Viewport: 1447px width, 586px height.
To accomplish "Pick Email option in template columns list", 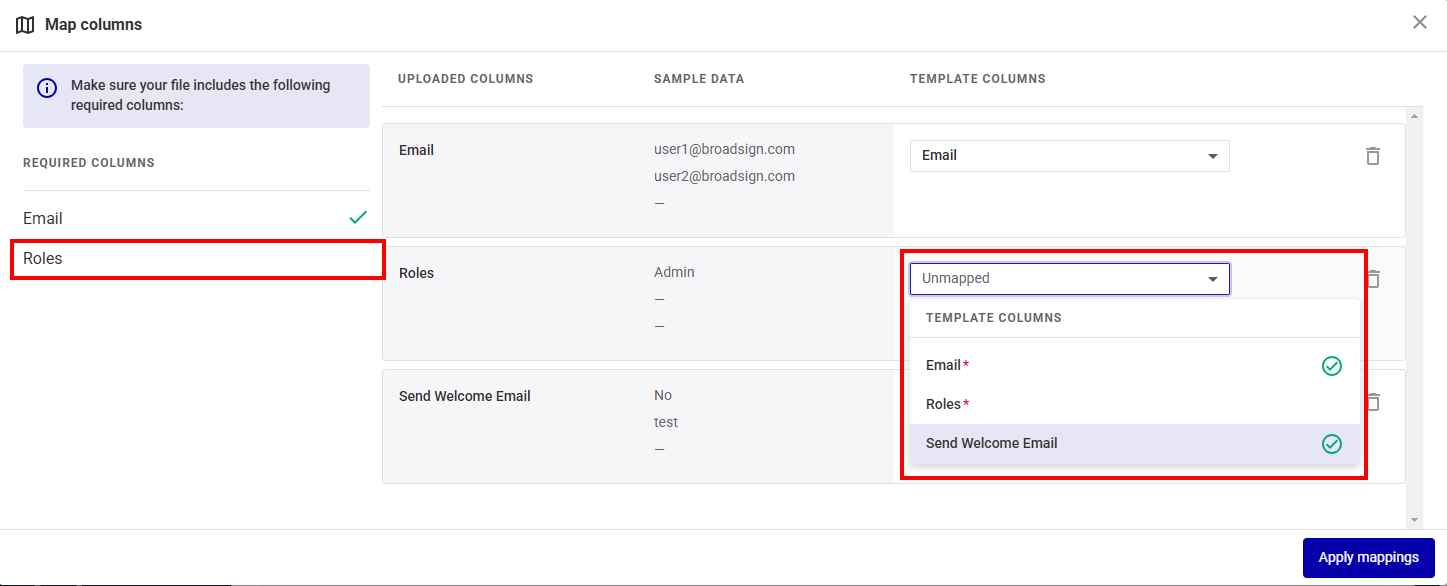I will coord(943,366).
